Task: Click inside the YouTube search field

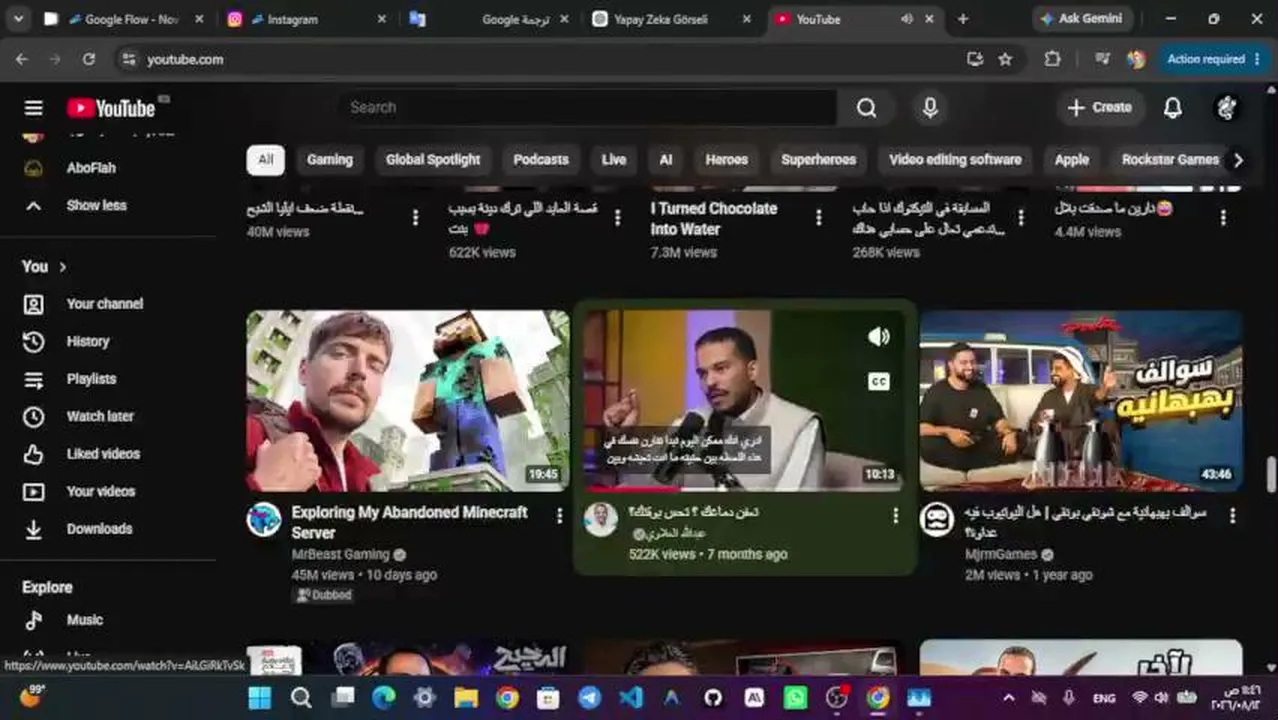Action: pyautogui.click(x=587, y=108)
